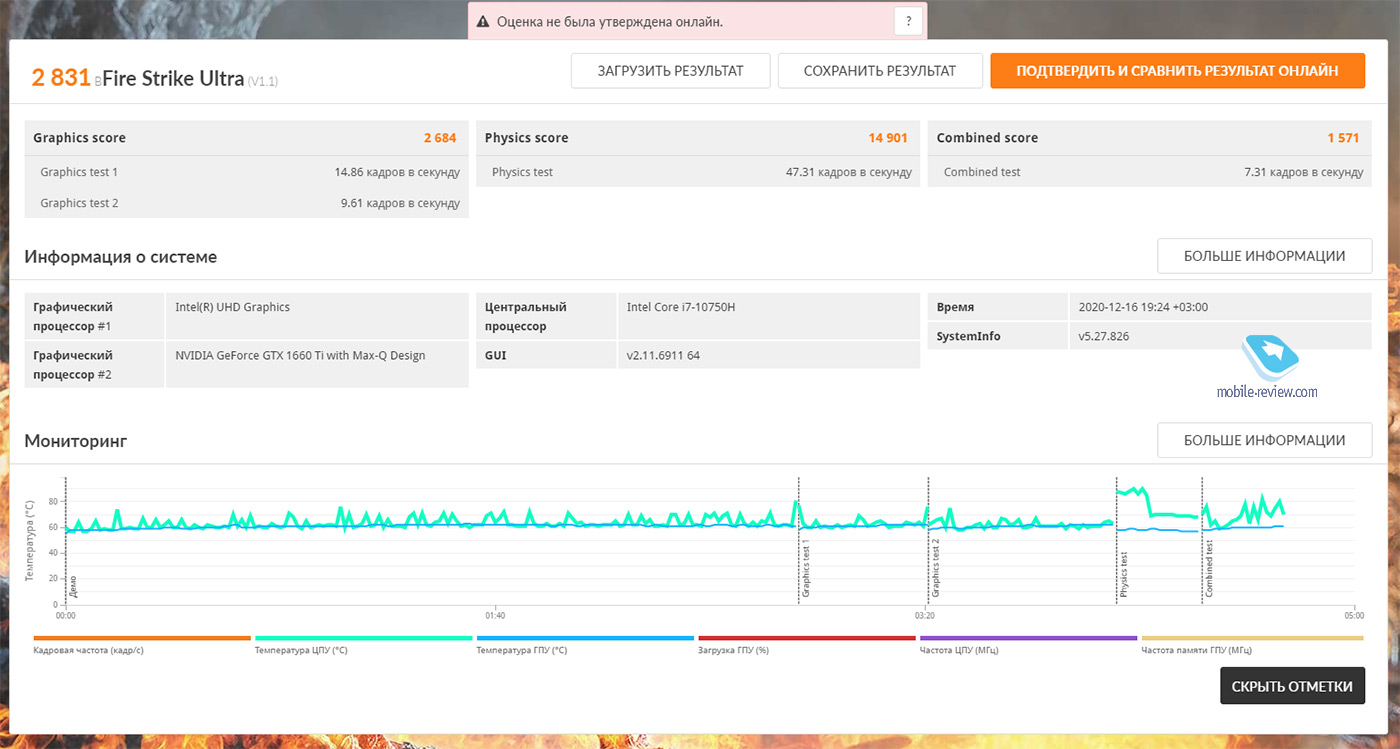Click the Graphics score heading
The image size is (1400, 749).
[x=80, y=138]
